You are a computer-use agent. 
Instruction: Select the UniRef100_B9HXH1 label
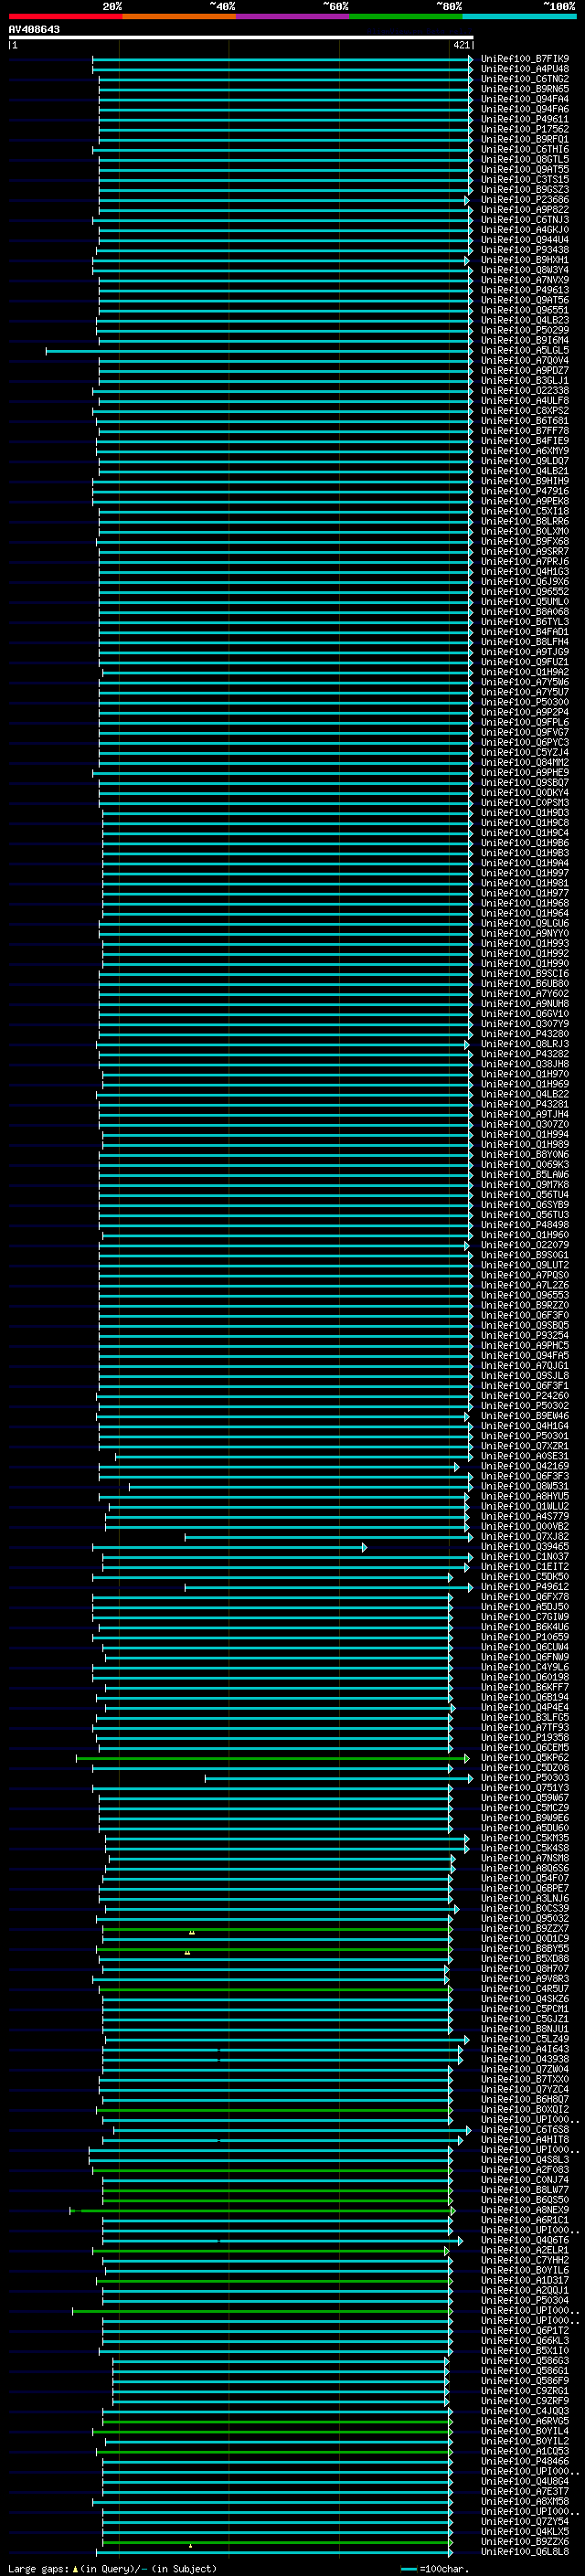525,260
